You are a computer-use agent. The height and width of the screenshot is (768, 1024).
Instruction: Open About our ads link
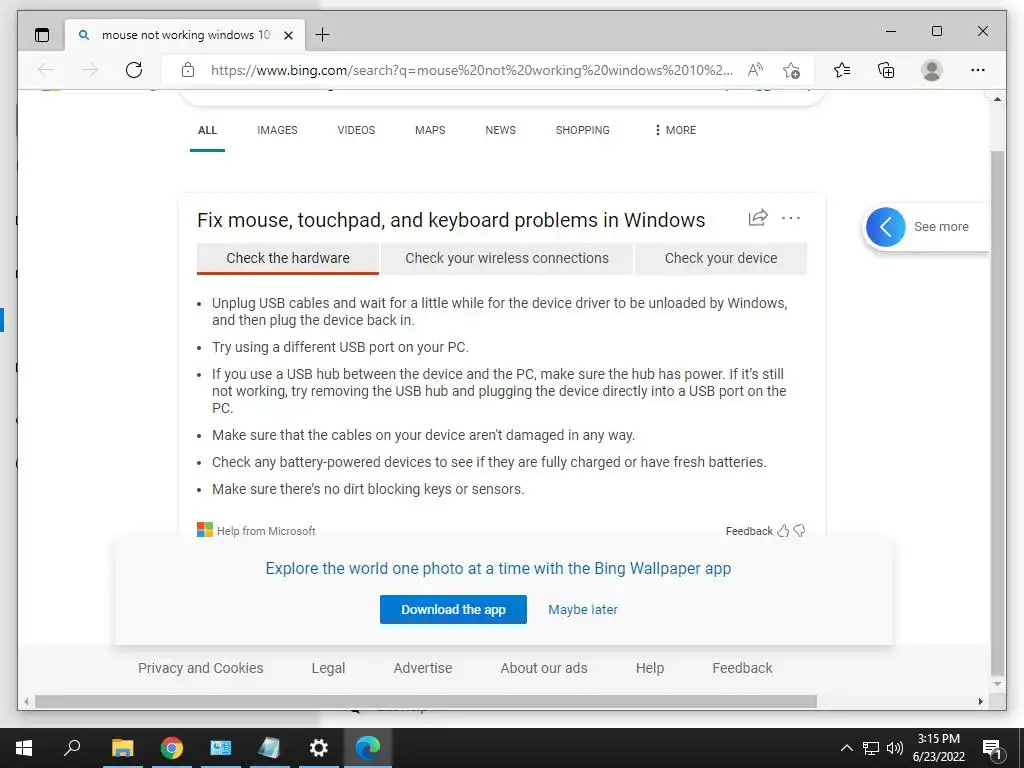coord(544,668)
